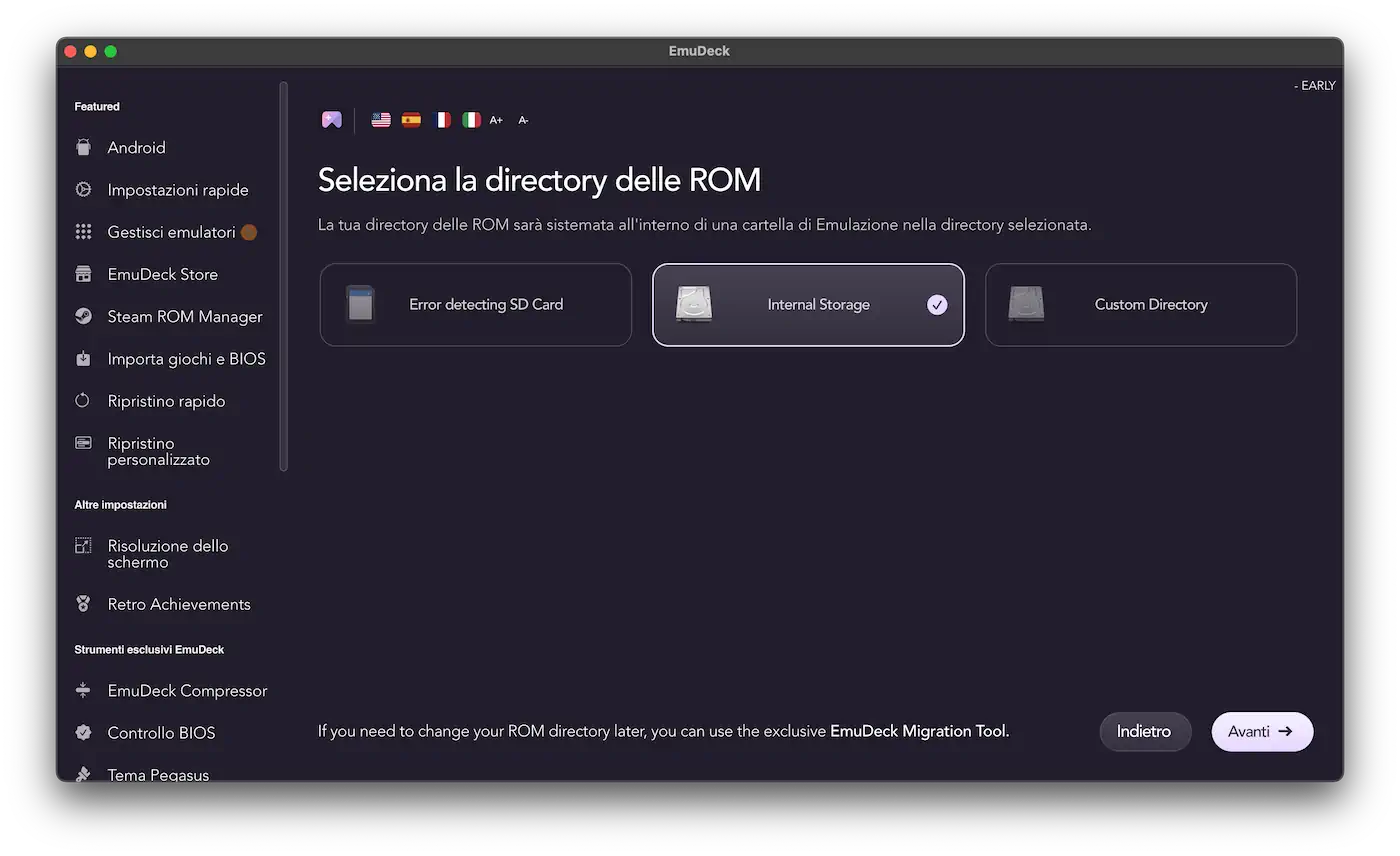The height and width of the screenshot is (856, 1400).
Task: Click the EmuDeck Compressor icon
Action: click(83, 690)
